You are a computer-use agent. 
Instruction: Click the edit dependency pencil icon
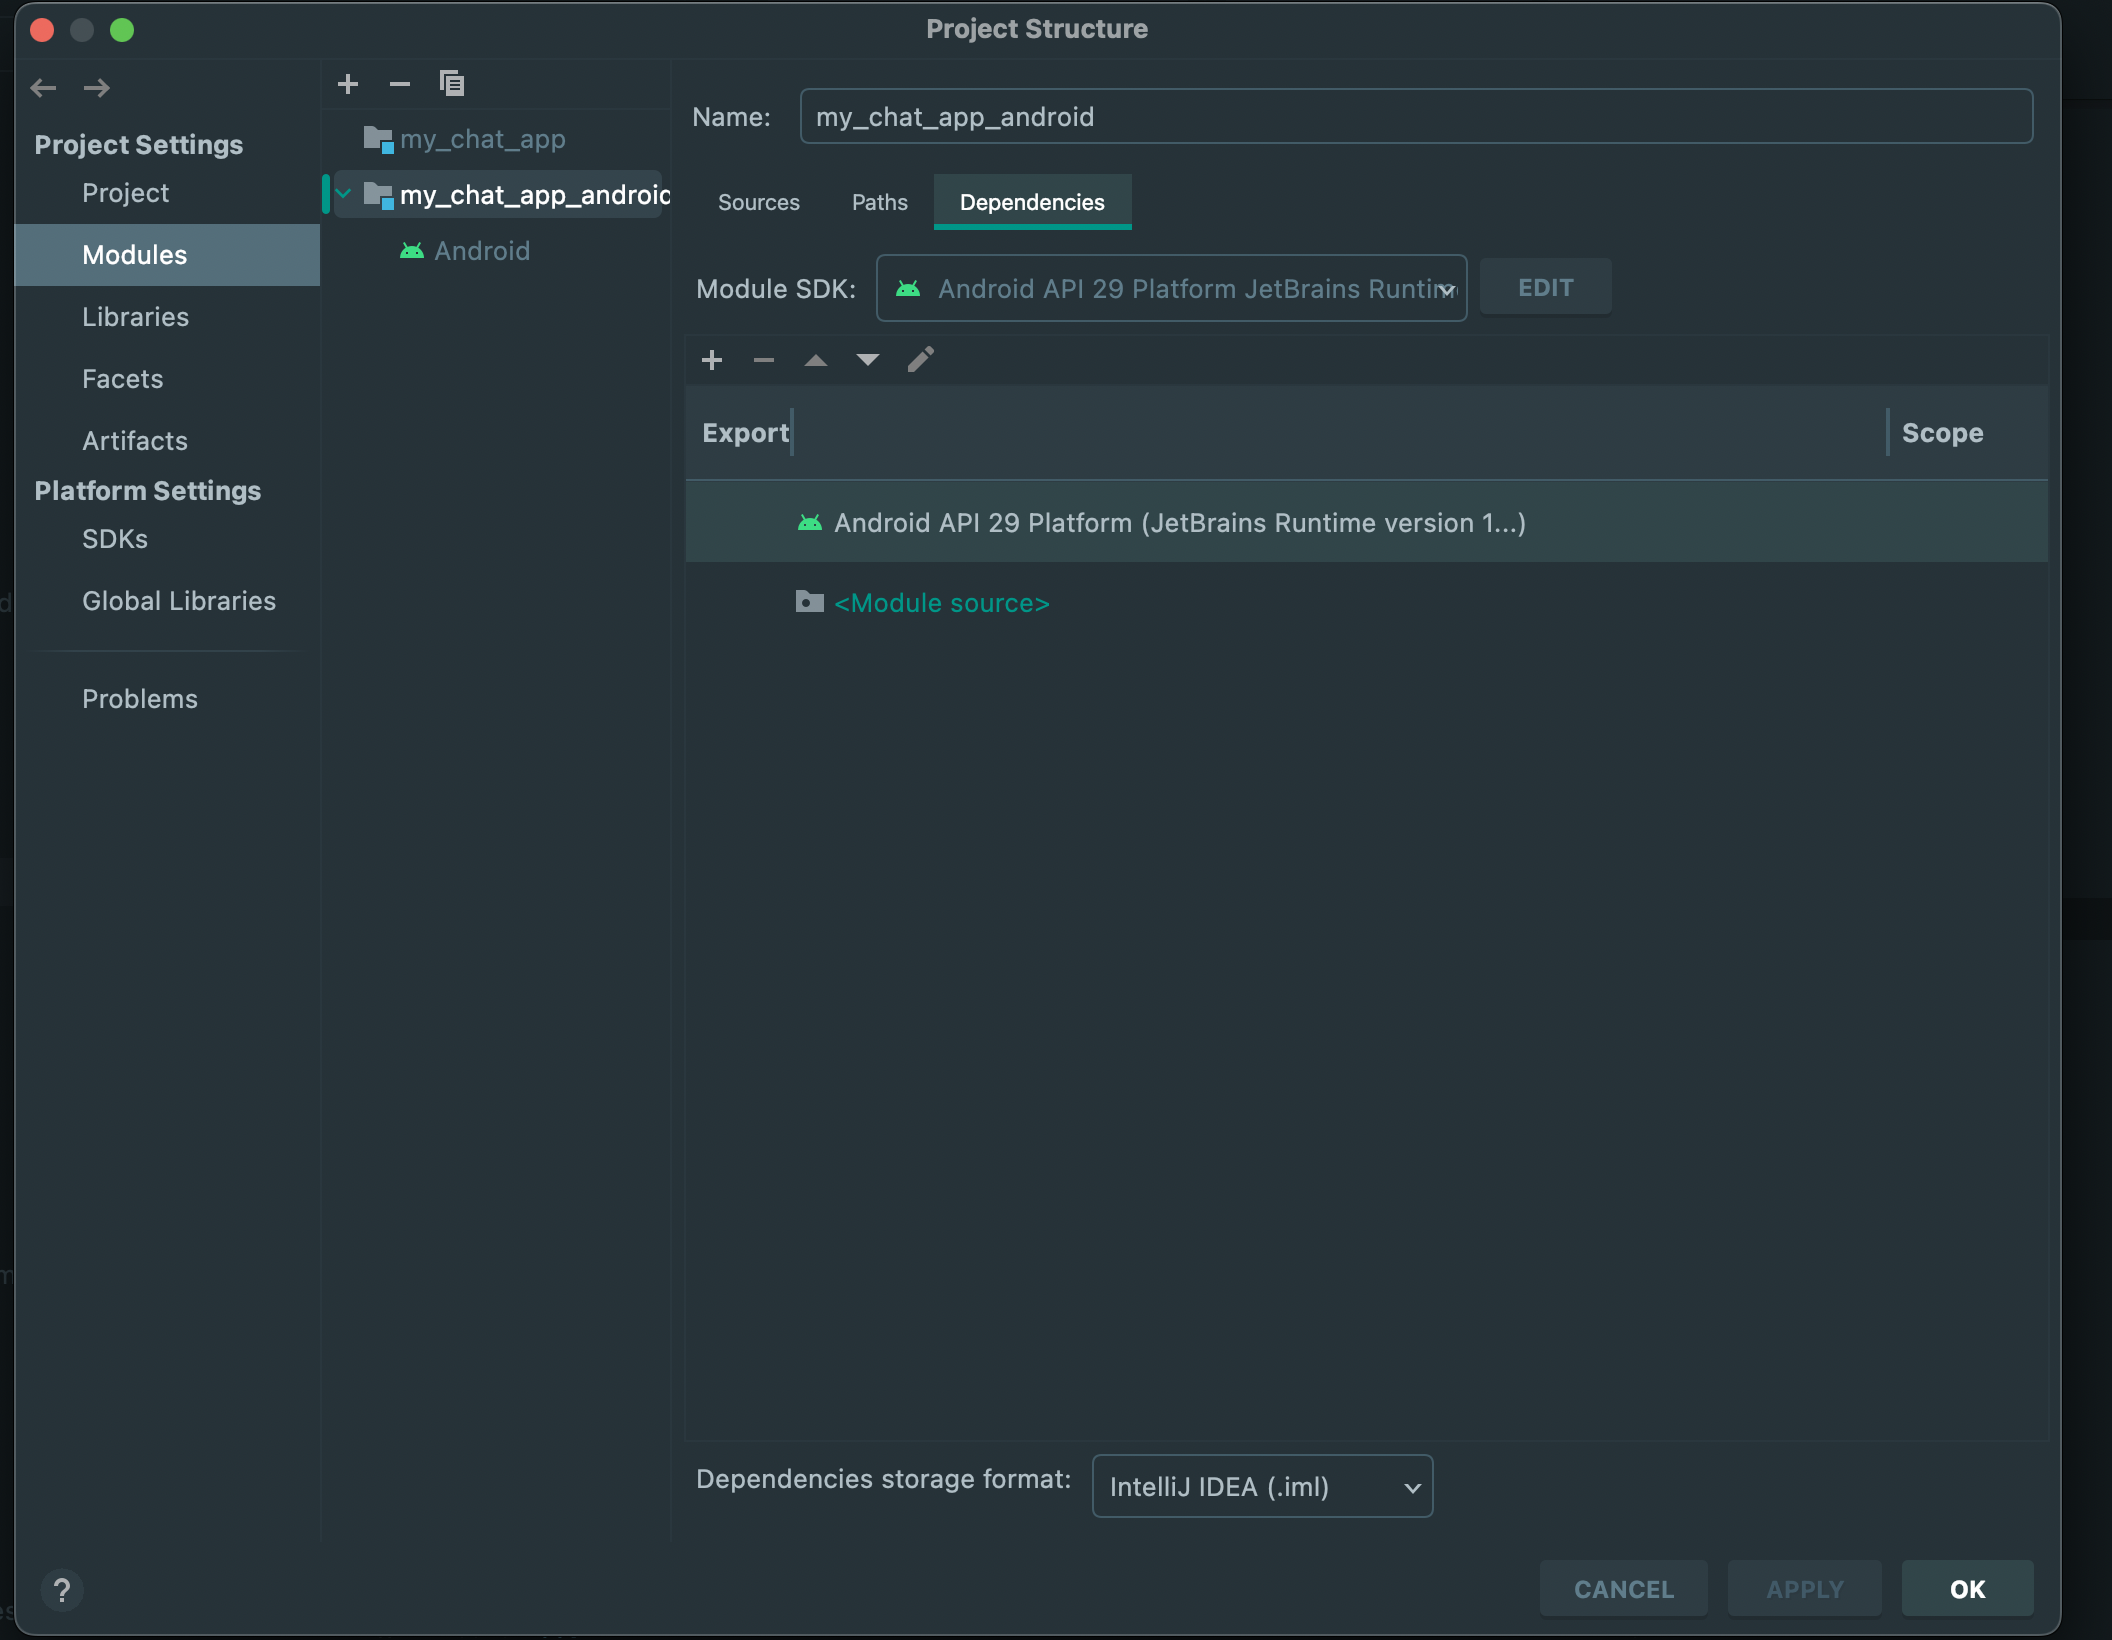920,360
